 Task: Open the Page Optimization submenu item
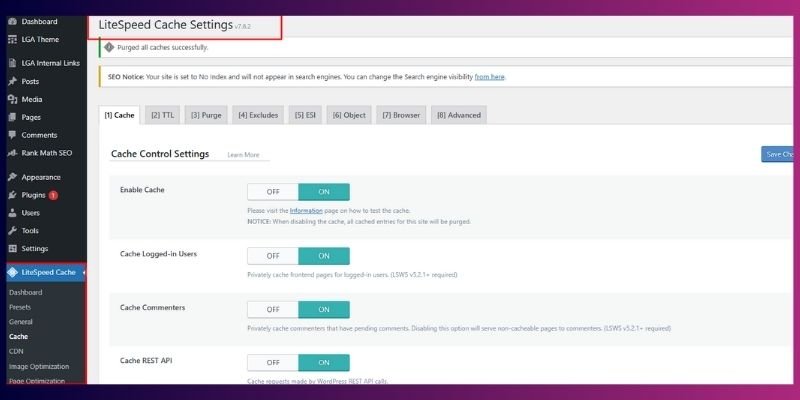pos(37,381)
